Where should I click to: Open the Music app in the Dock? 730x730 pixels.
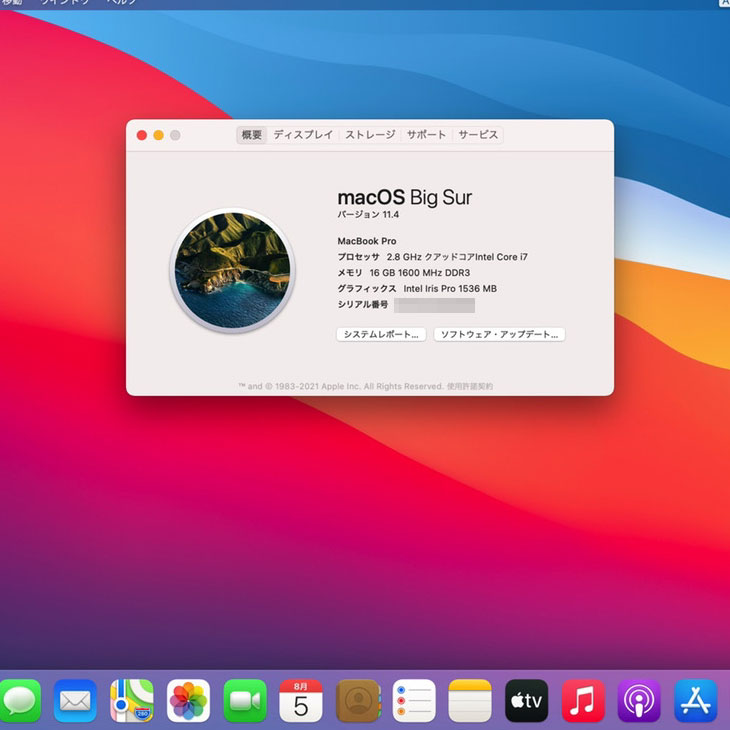[x=583, y=700]
